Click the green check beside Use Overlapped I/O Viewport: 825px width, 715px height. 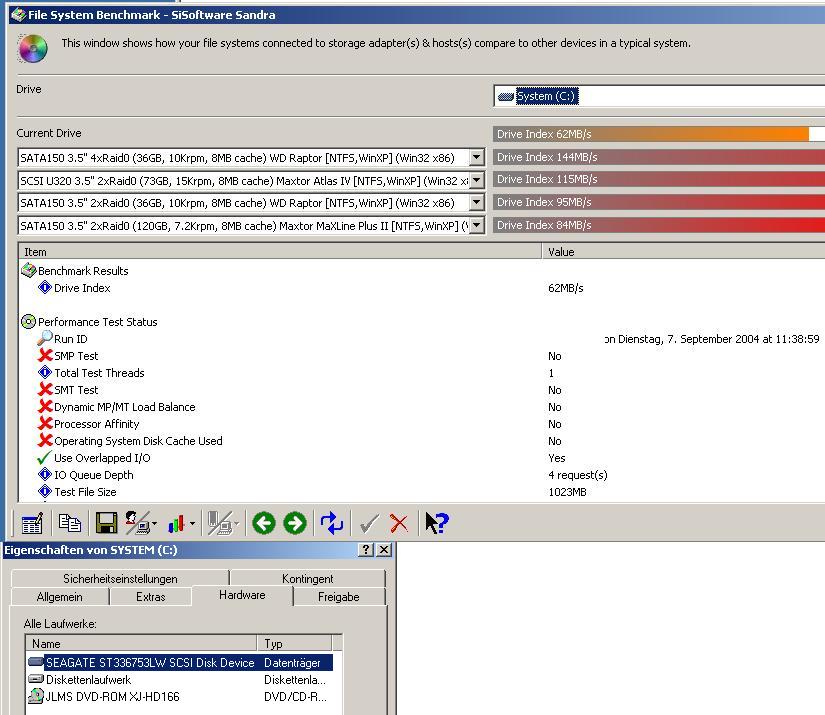pos(45,457)
